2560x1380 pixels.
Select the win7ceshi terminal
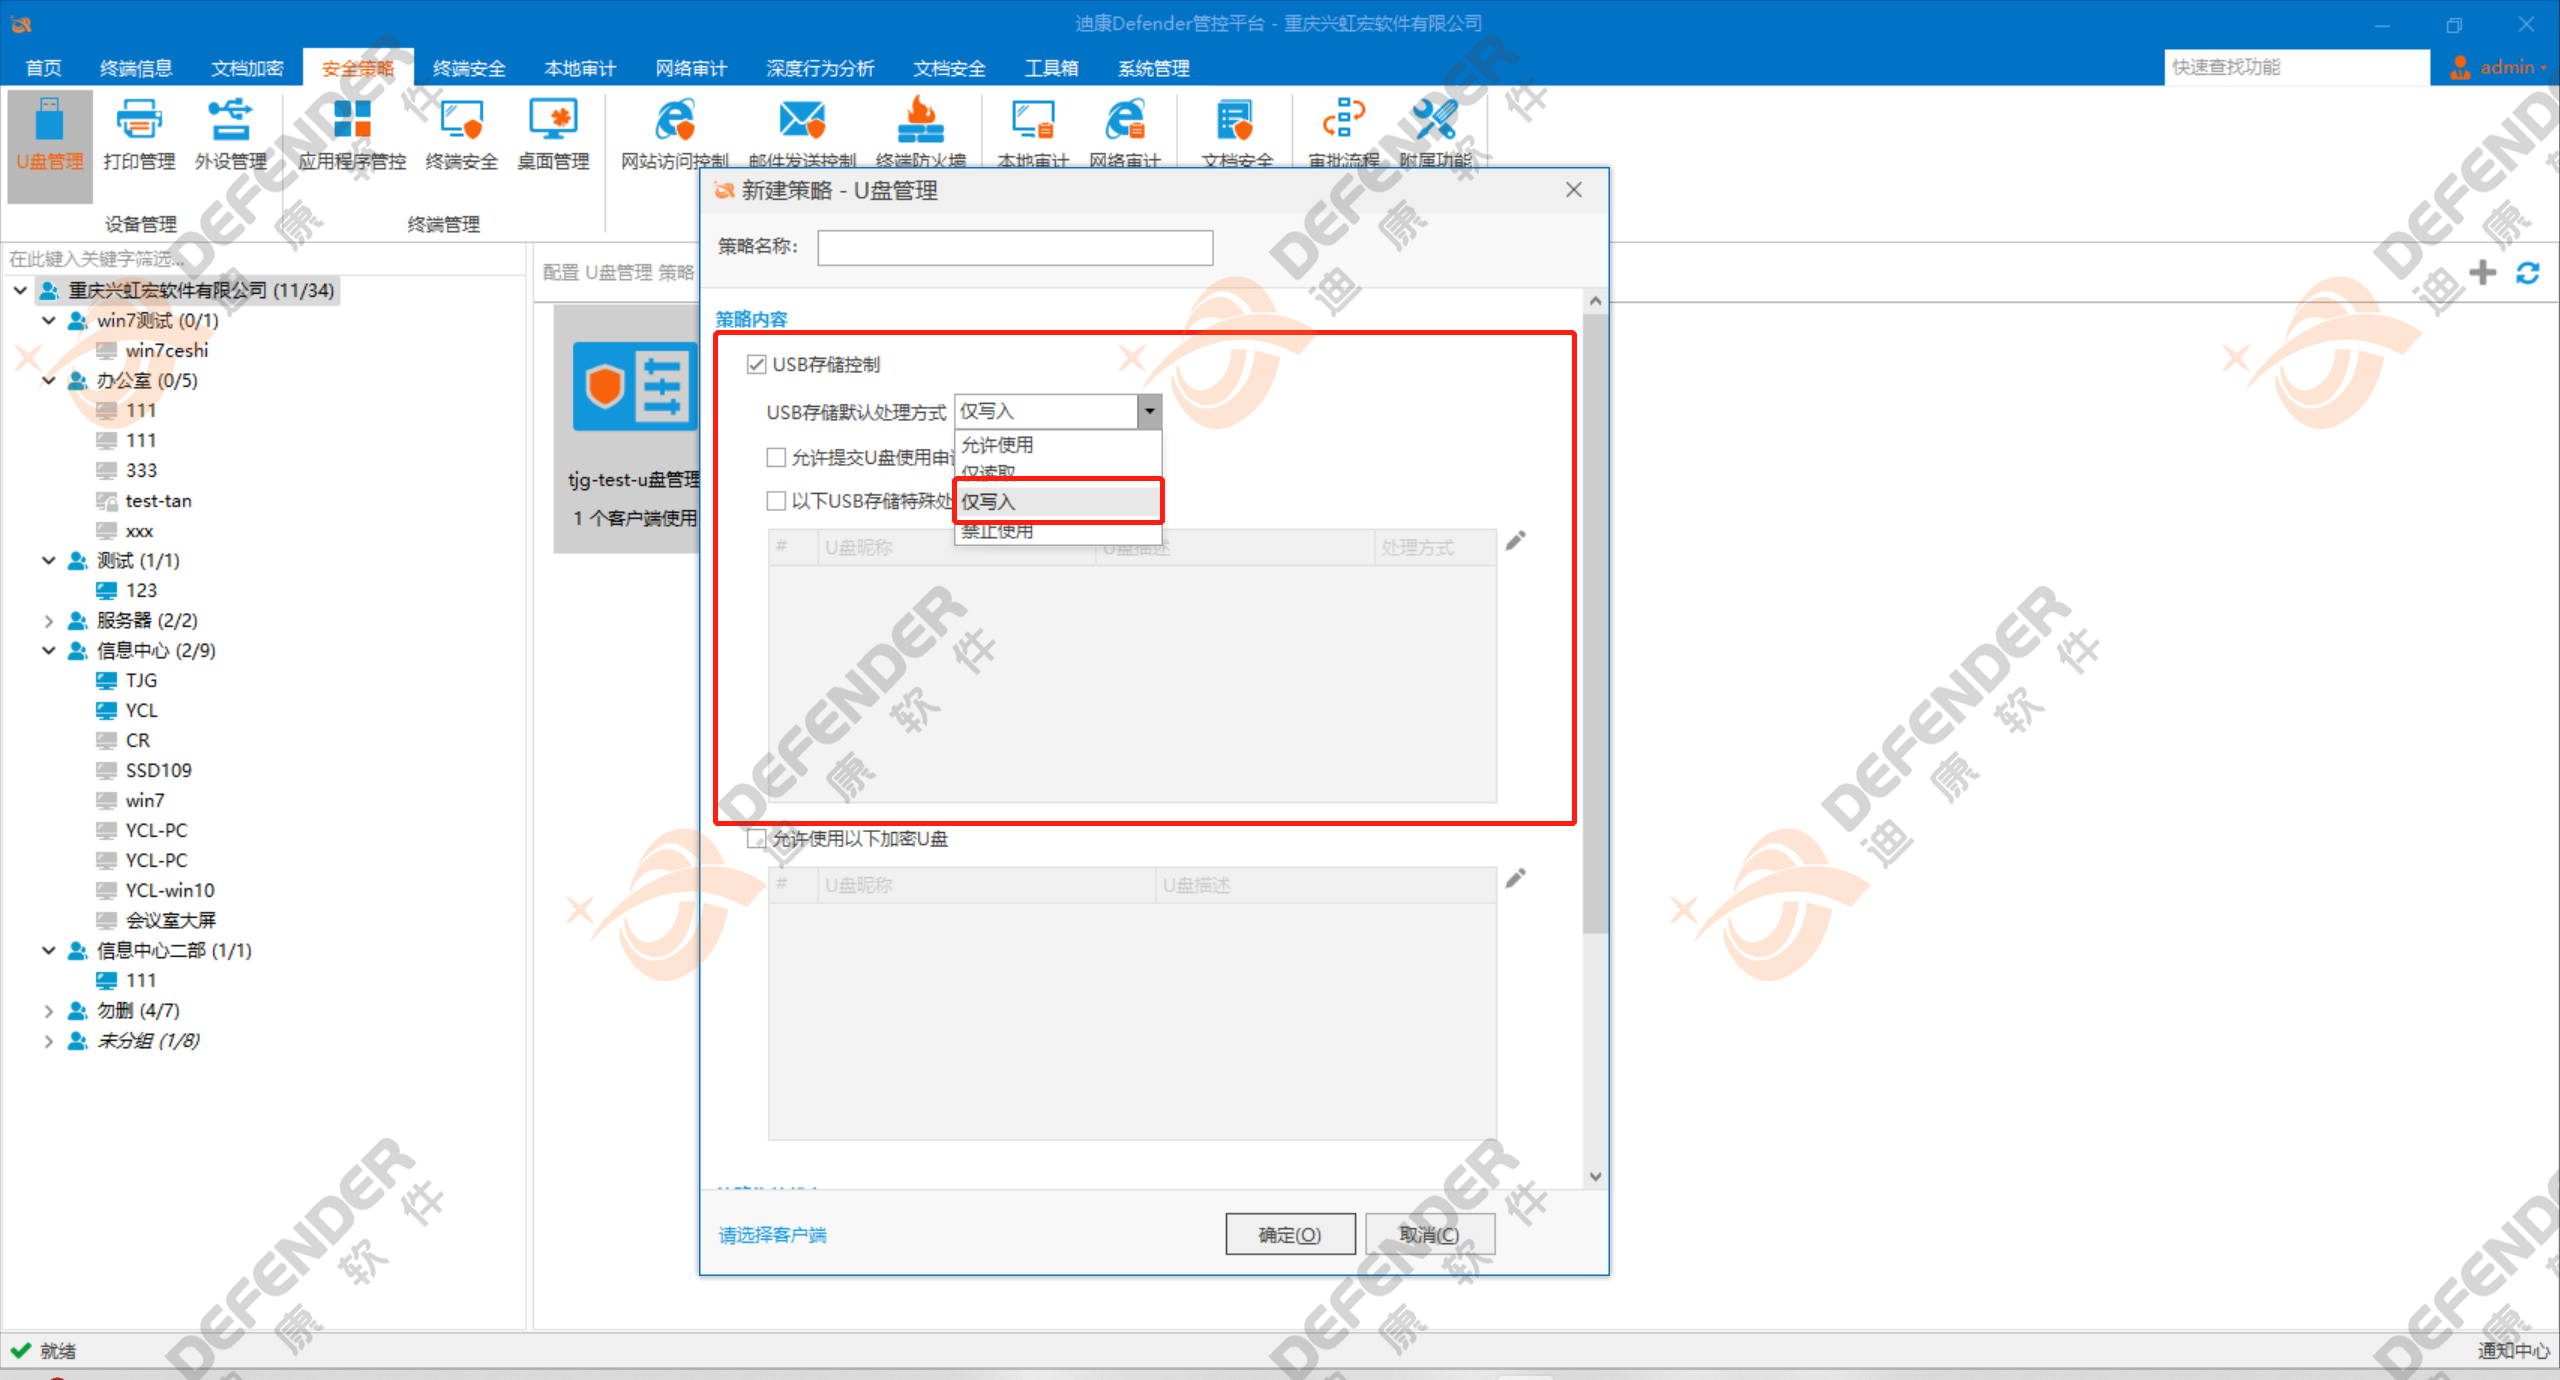click(166, 350)
